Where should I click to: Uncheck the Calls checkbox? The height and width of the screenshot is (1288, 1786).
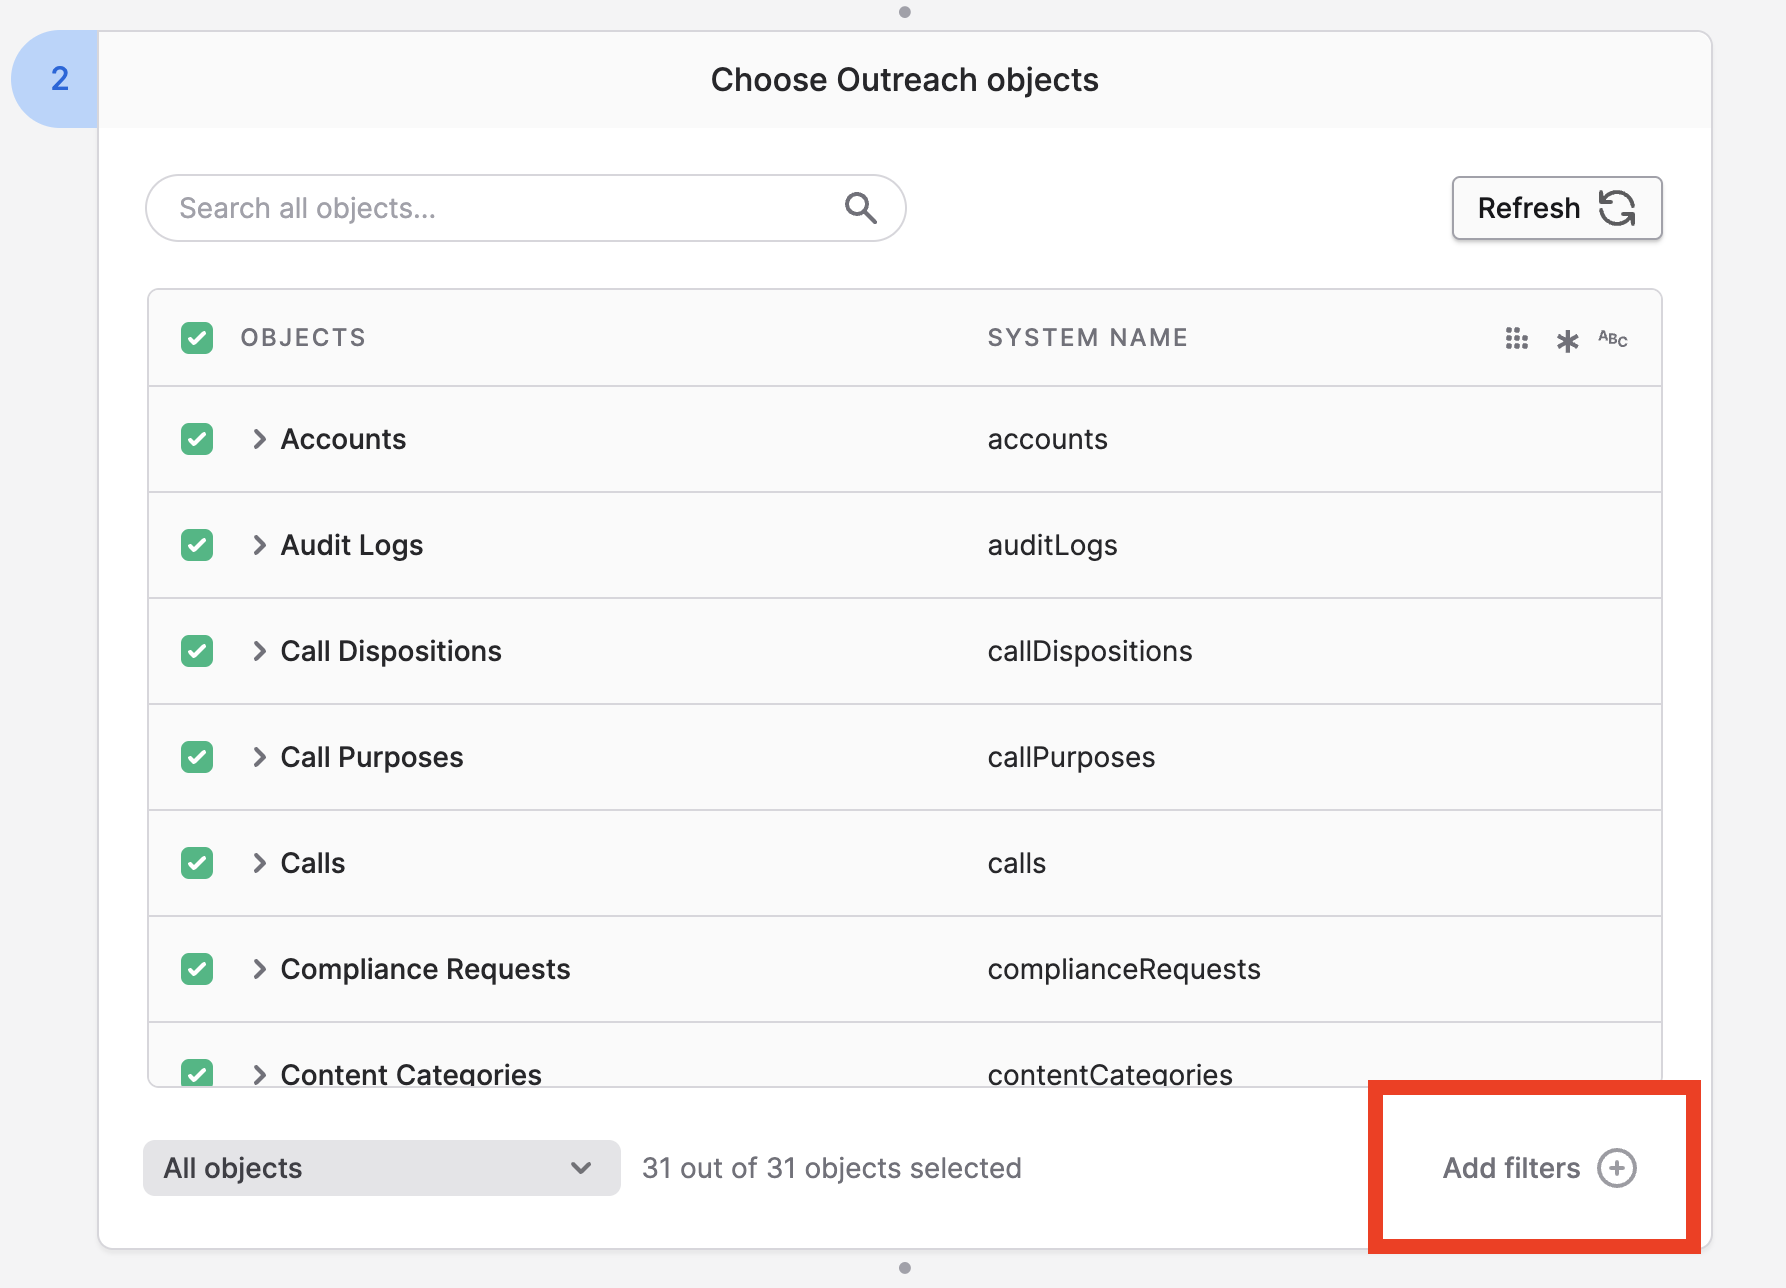(197, 863)
